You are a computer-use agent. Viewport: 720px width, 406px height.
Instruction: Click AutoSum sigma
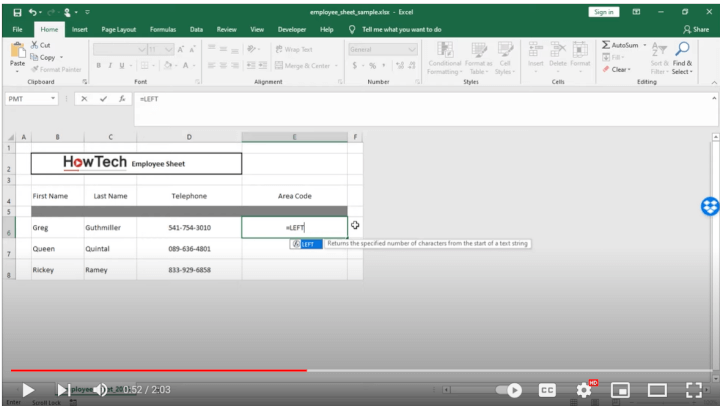[620, 45]
